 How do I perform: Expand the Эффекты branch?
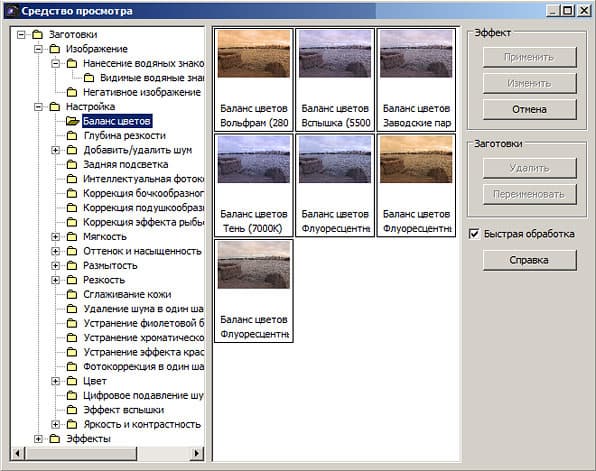(x=38, y=439)
